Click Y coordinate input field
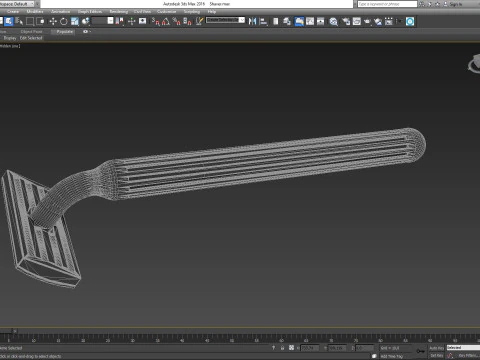Image resolution: width=480 pixels, height=360 pixels. pyautogui.click(x=337, y=348)
